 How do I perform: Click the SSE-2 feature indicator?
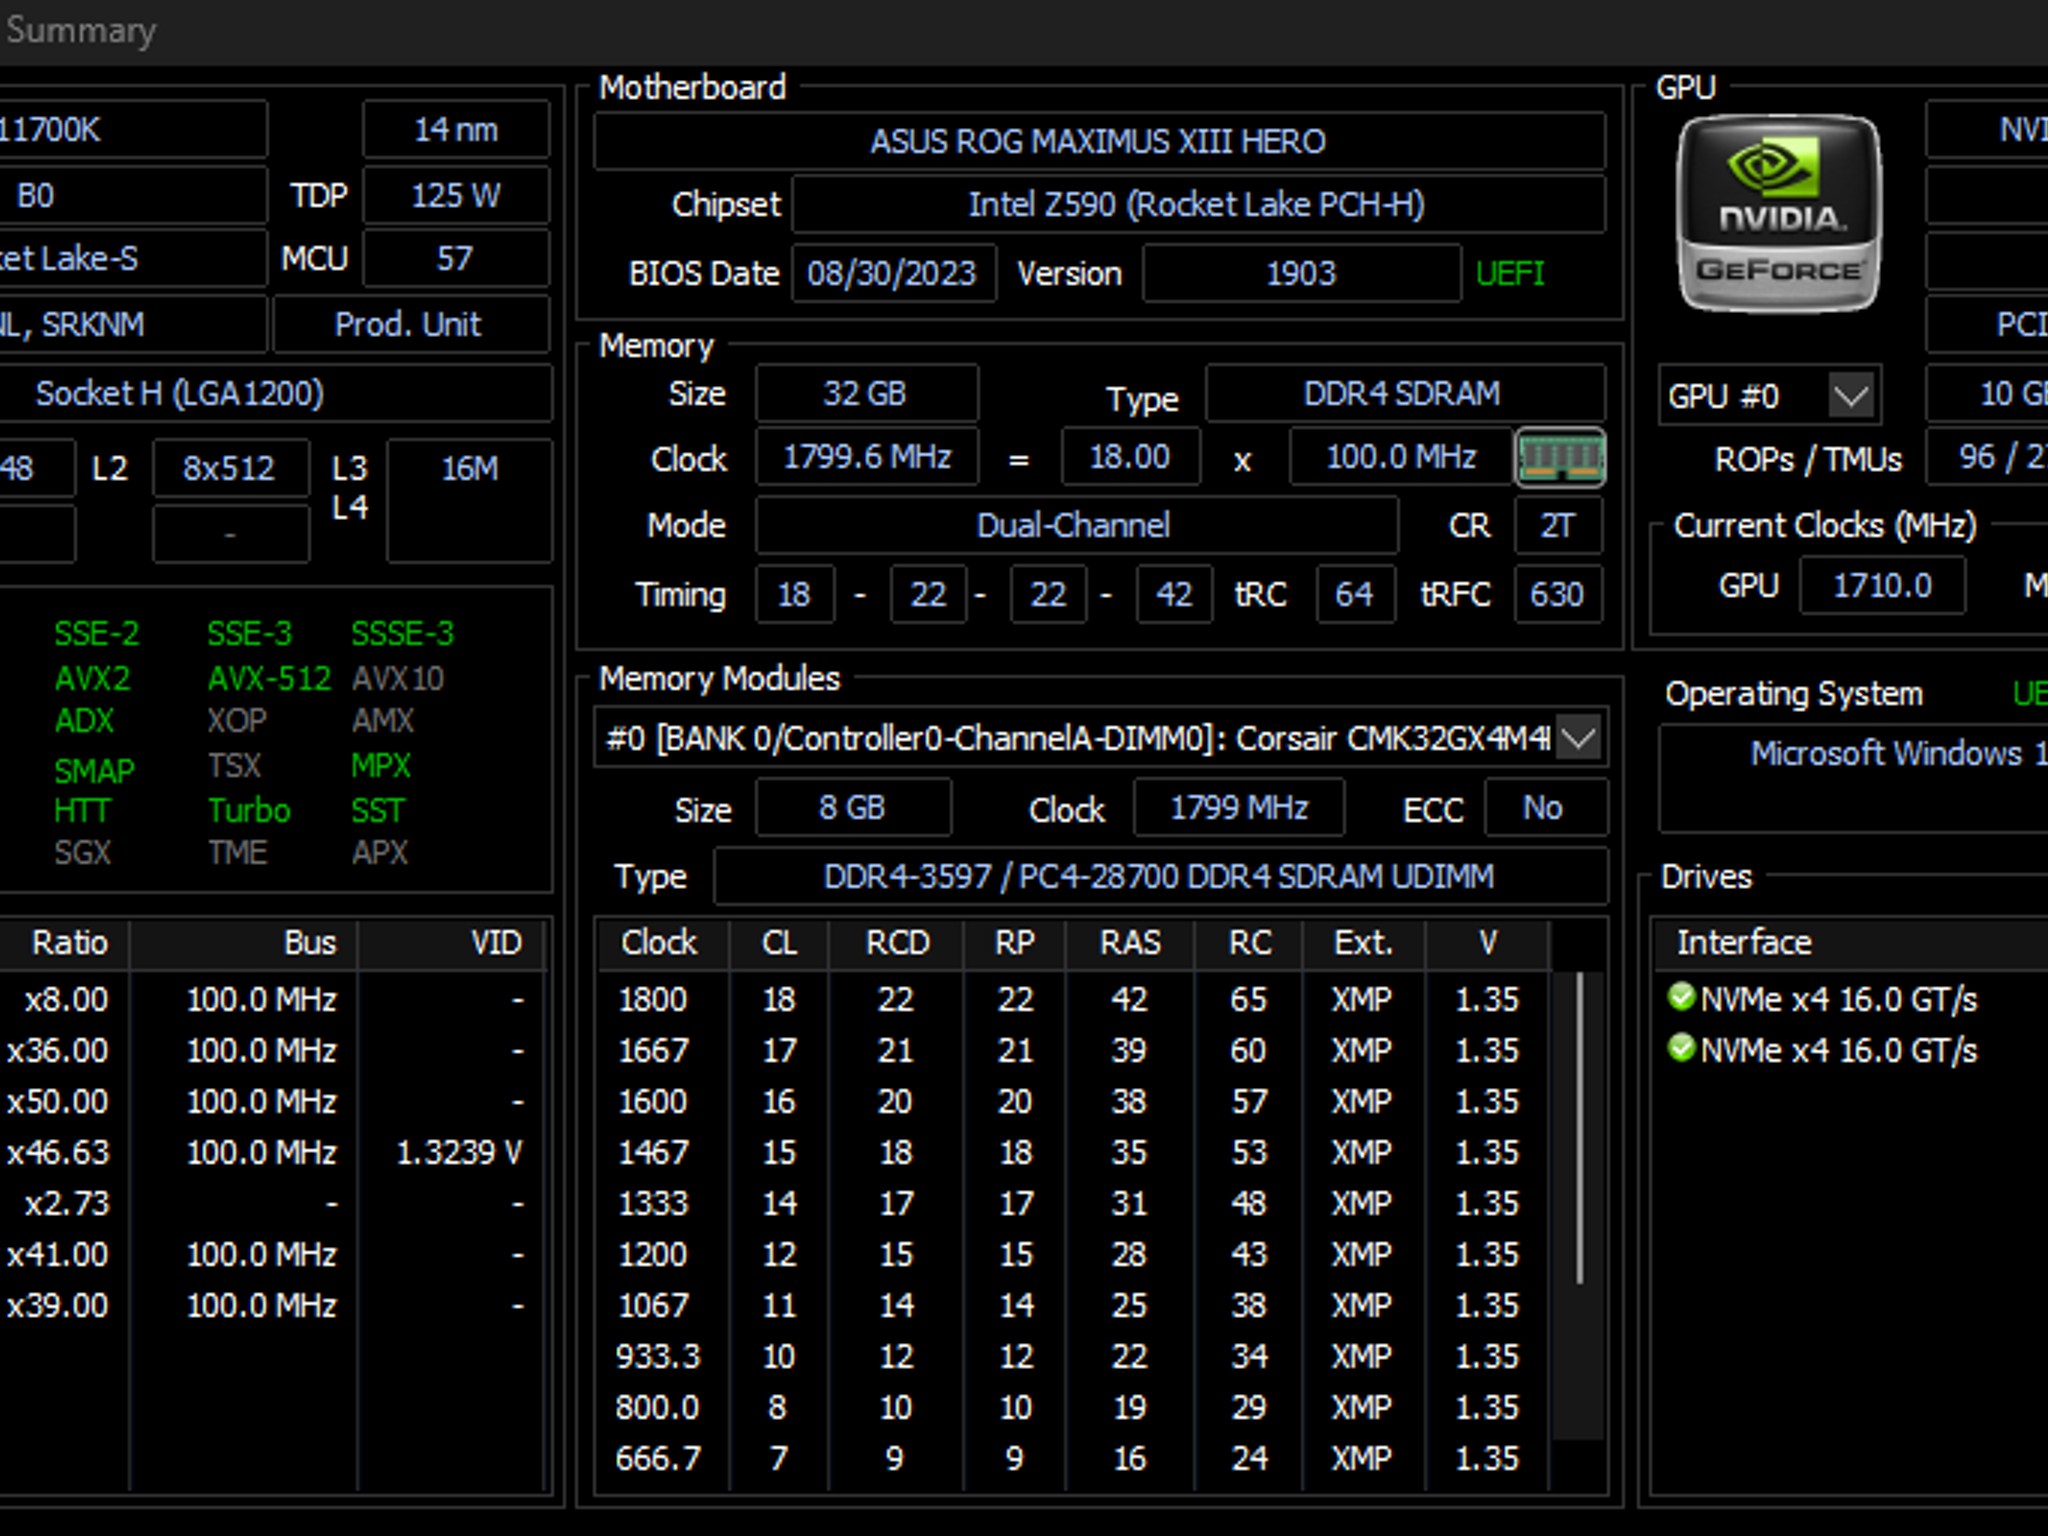point(97,634)
